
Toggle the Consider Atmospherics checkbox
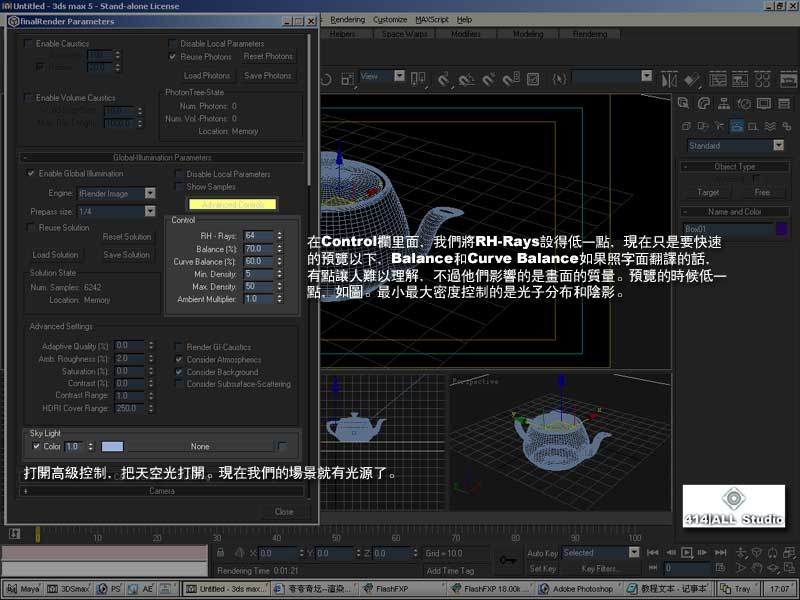tap(179, 360)
